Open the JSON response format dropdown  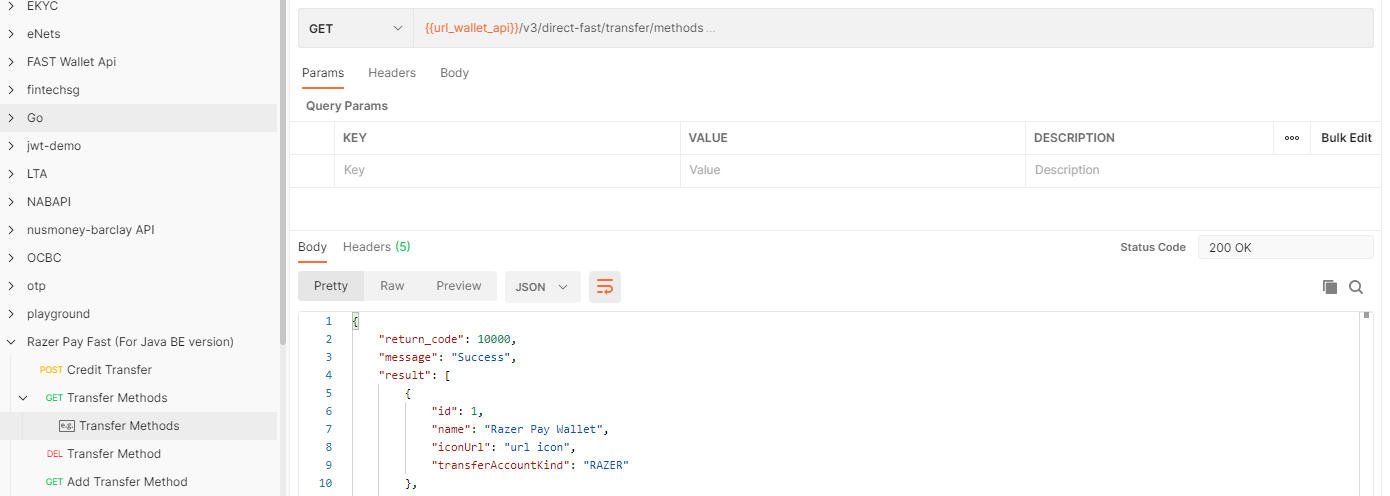click(541, 287)
